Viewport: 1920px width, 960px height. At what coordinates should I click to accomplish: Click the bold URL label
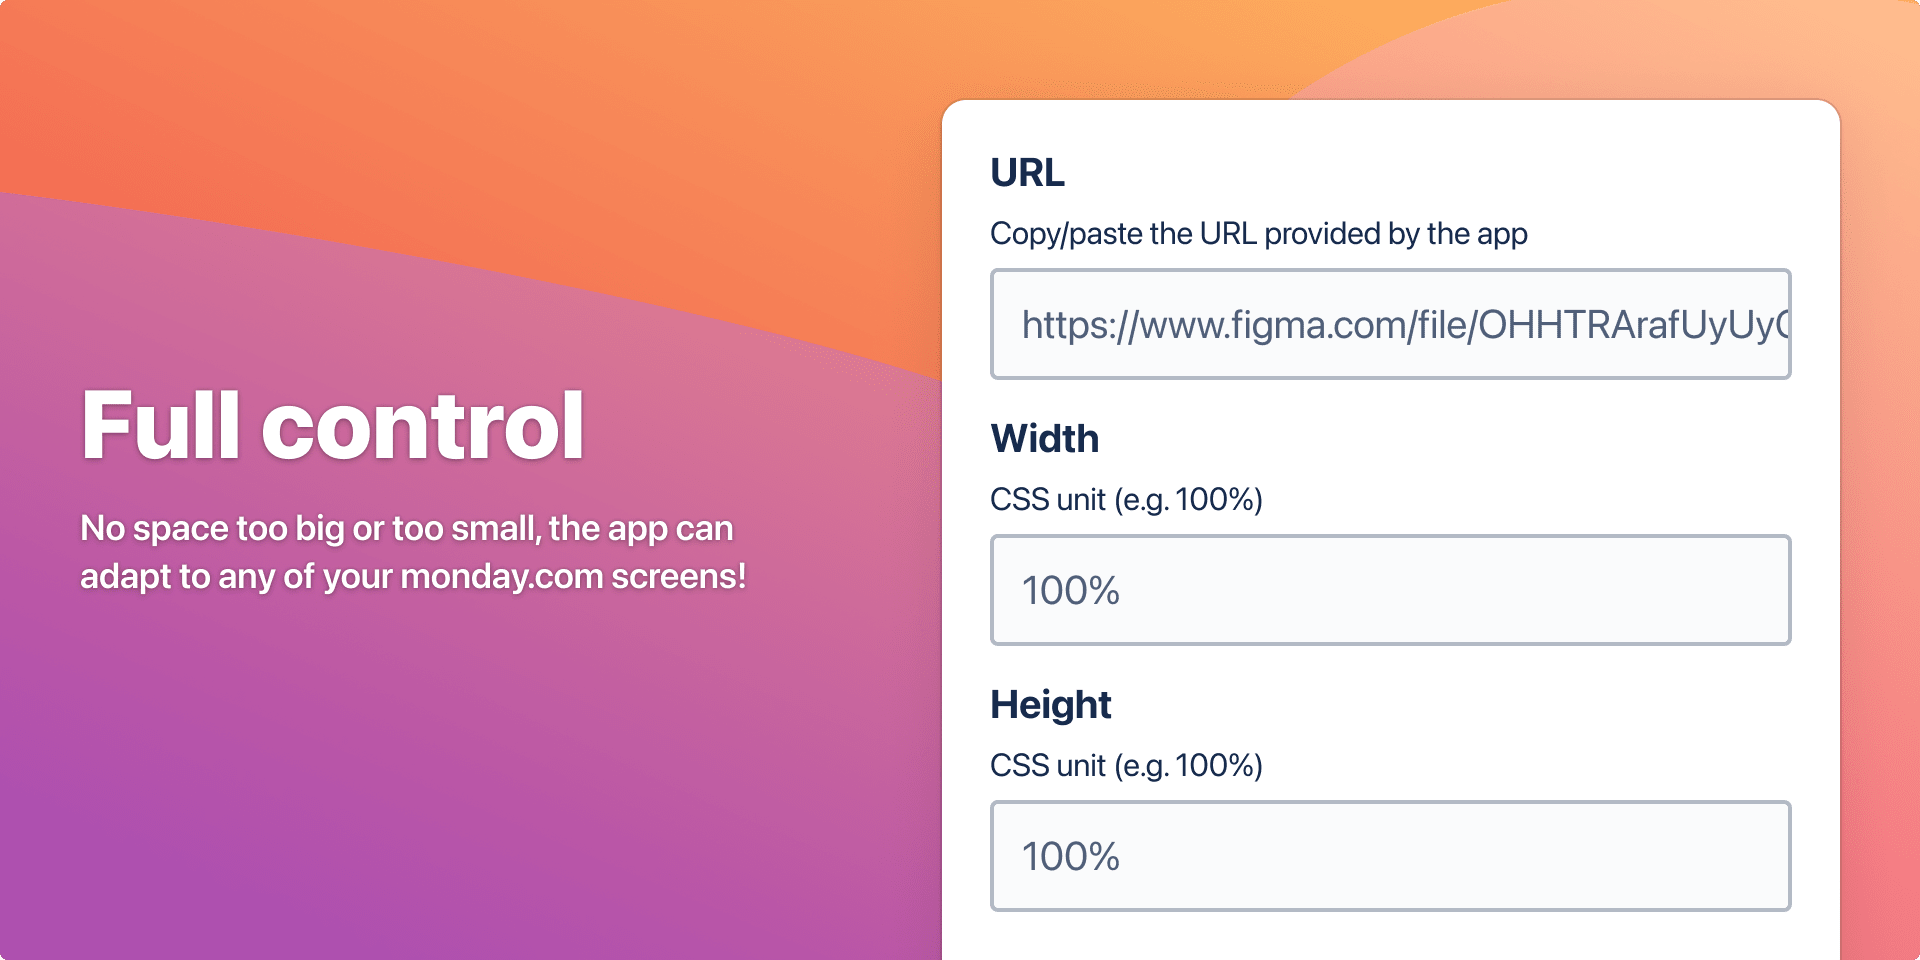click(x=1027, y=173)
